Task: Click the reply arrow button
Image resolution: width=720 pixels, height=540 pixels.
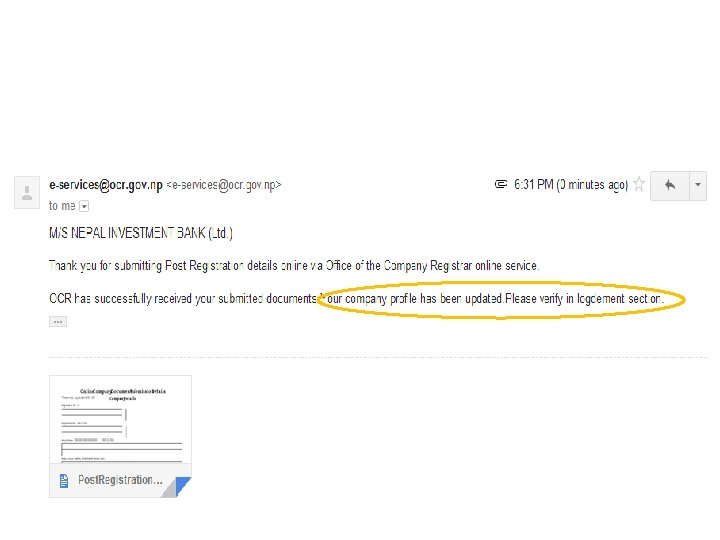Action: point(670,185)
